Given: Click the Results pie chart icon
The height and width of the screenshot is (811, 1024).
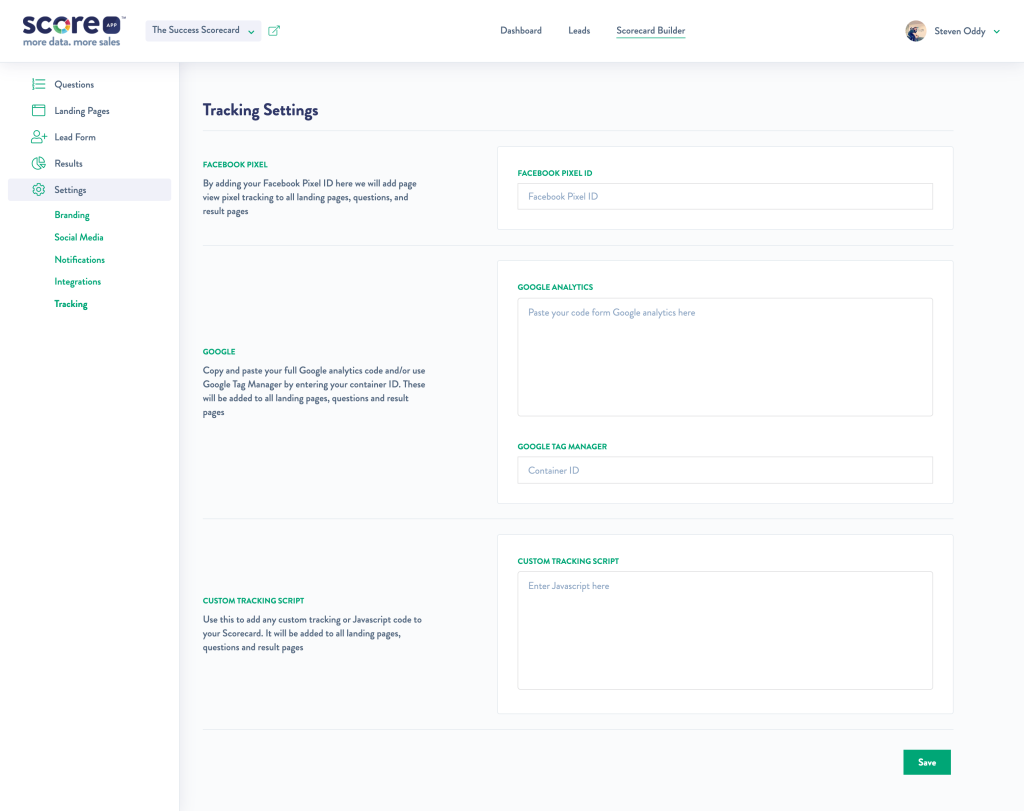Looking at the screenshot, I should [x=39, y=163].
